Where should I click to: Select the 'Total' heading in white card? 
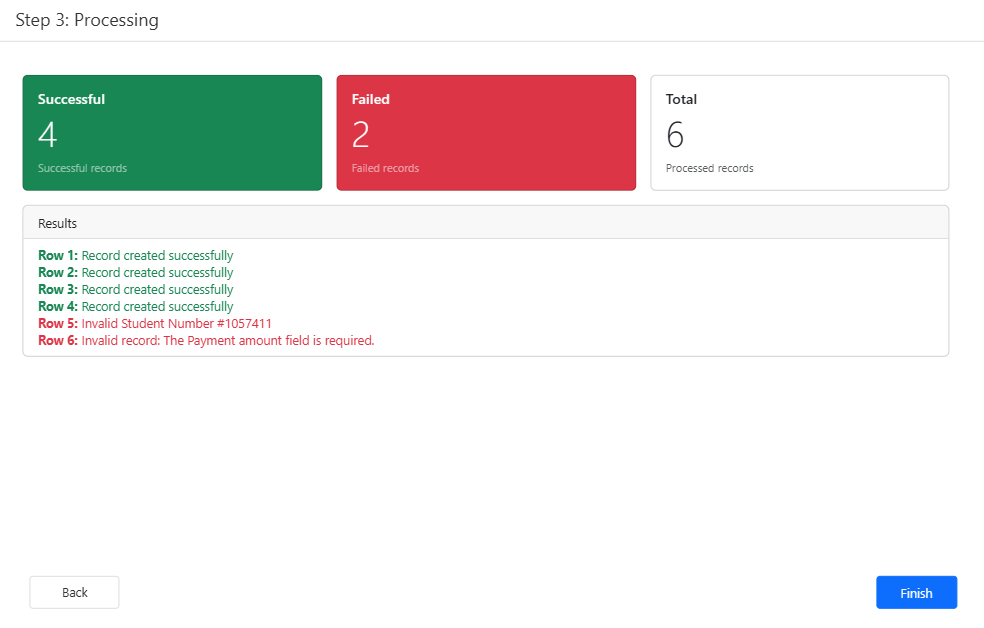pos(681,99)
